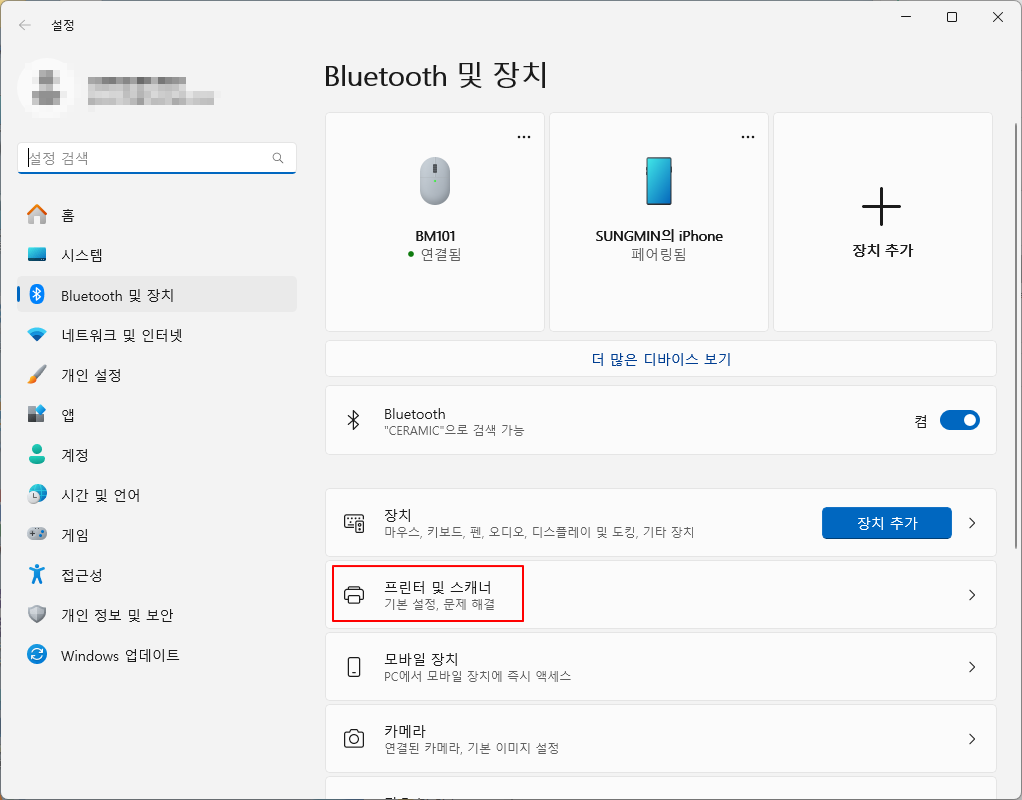Open Windows 업데이트 from the sidebar
Viewport: 1022px width, 800px height.
pyautogui.click(x=110, y=655)
